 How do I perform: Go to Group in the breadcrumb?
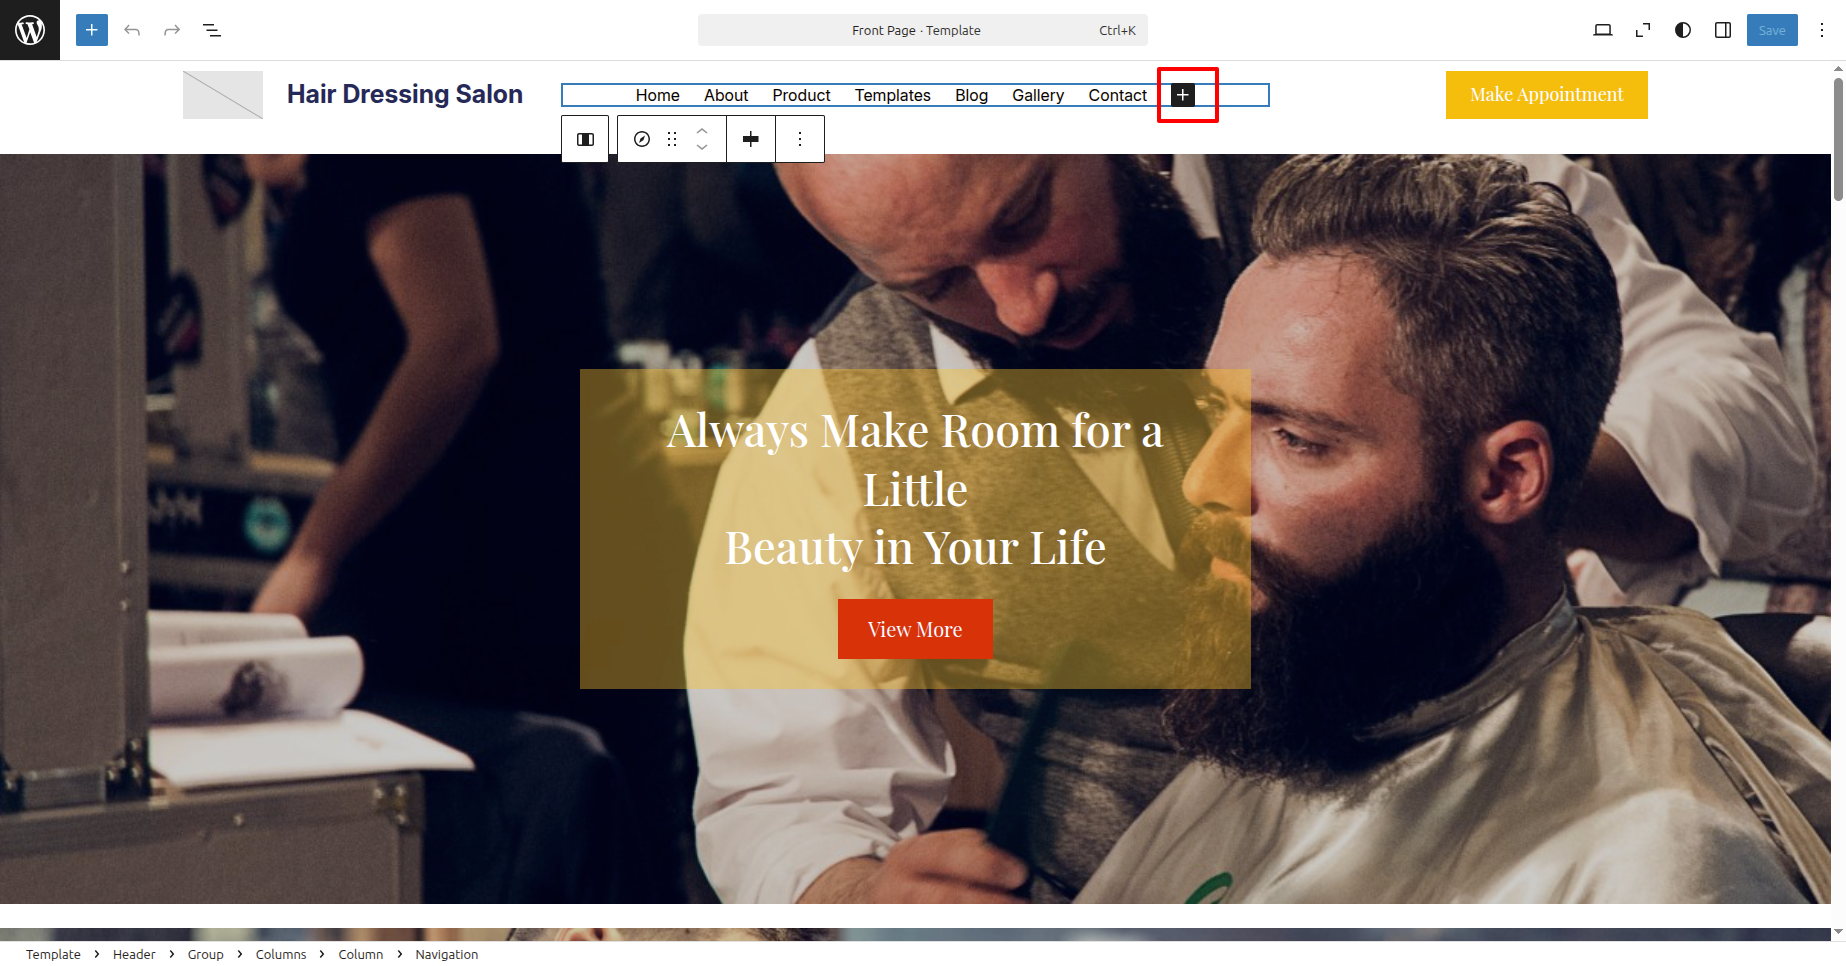pyautogui.click(x=205, y=954)
